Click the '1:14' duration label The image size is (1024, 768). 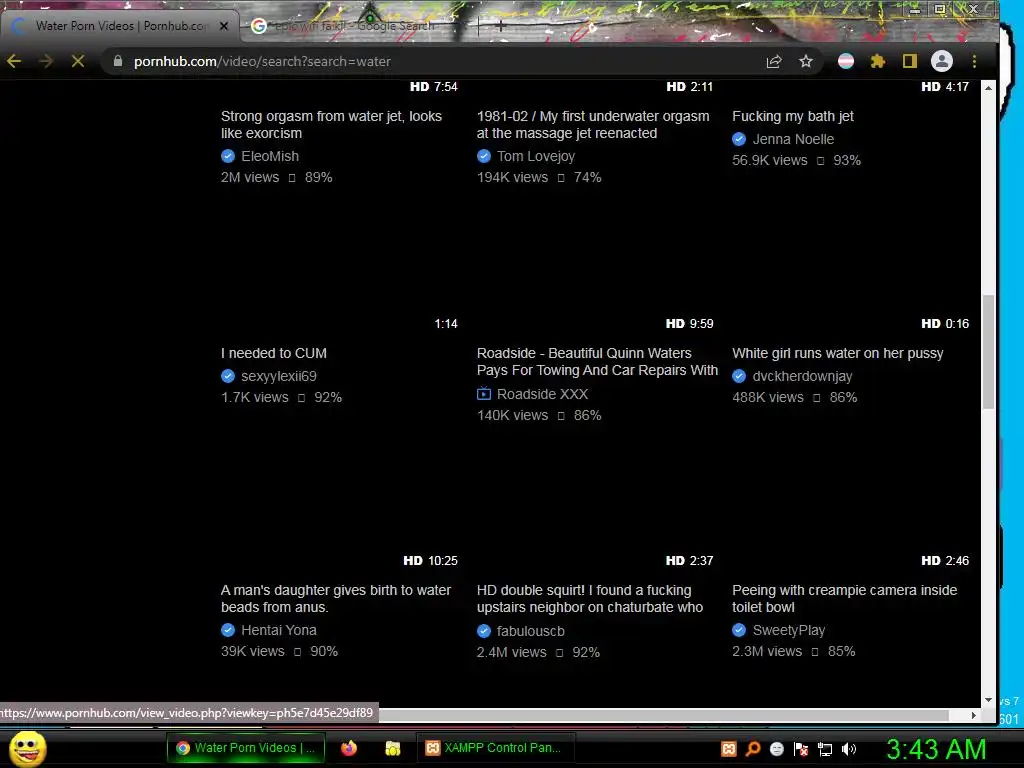(446, 324)
